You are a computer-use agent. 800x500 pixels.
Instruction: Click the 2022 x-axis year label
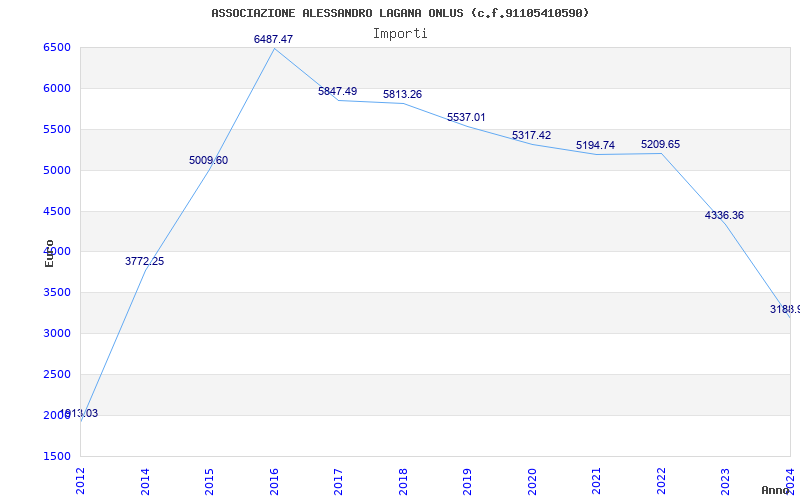661,481
